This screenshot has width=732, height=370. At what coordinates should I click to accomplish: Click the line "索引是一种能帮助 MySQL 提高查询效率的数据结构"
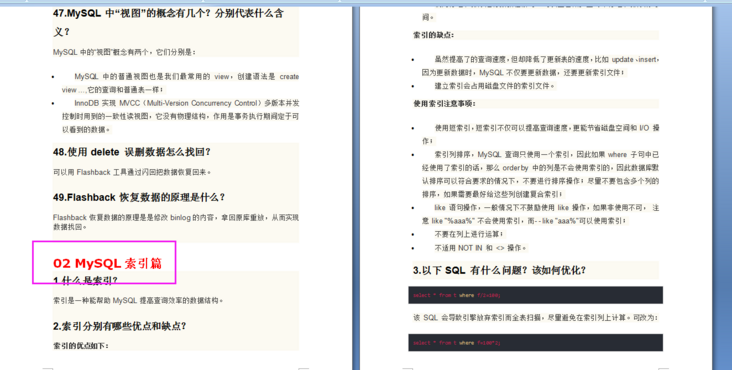coord(138,300)
